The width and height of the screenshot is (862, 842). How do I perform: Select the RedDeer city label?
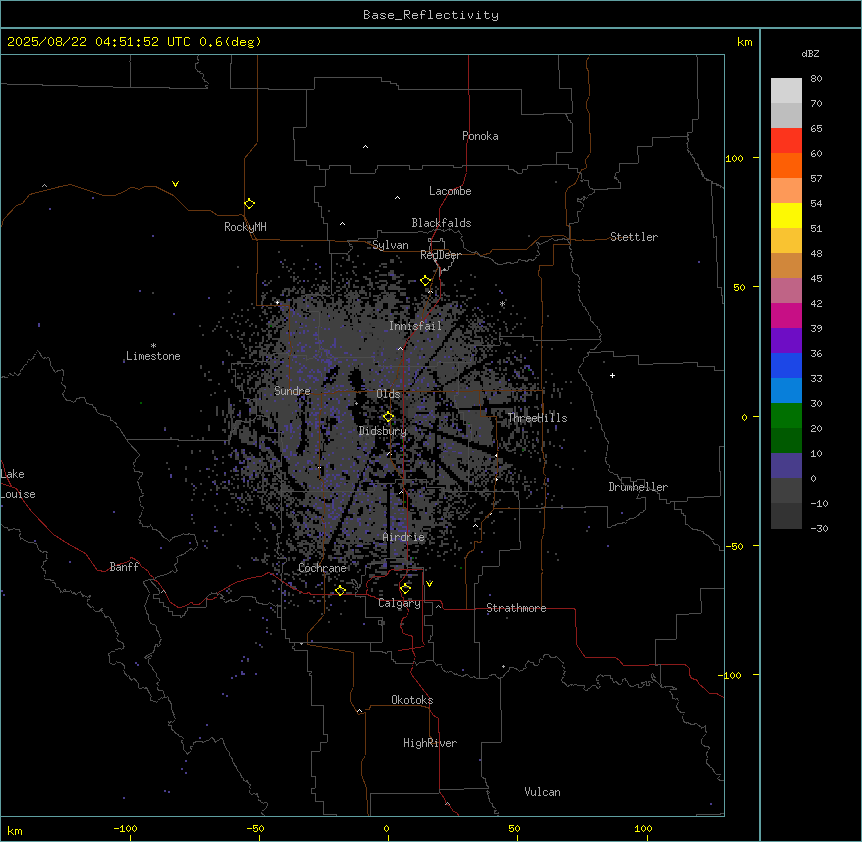click(x=441, y=255)
